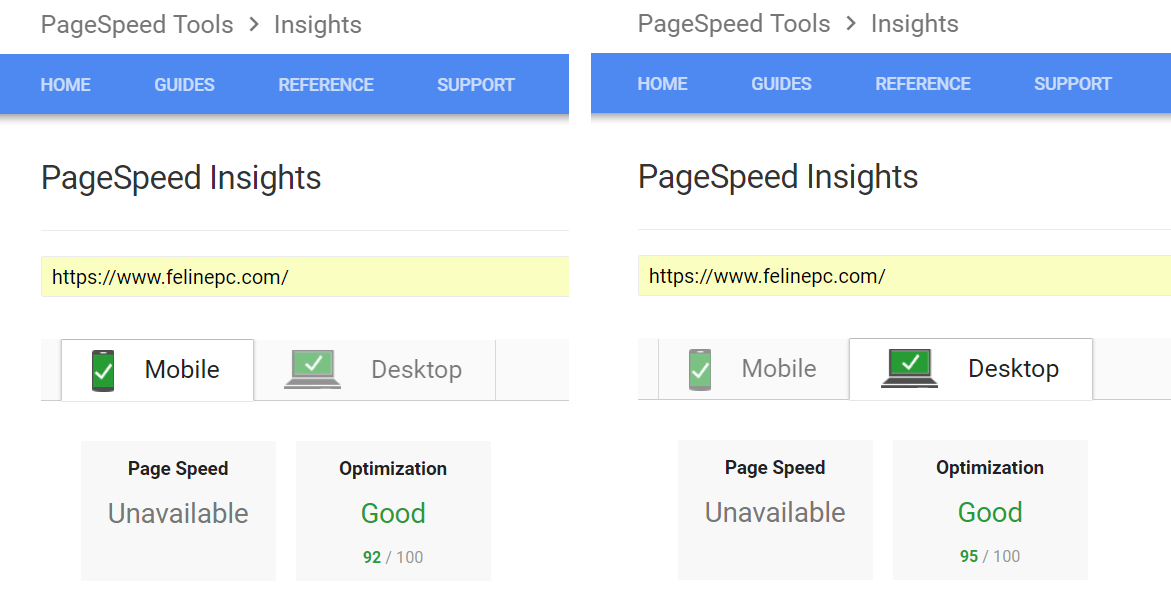
Task: Click Optimization heading in right panel
Action: [x=990, y=469]
